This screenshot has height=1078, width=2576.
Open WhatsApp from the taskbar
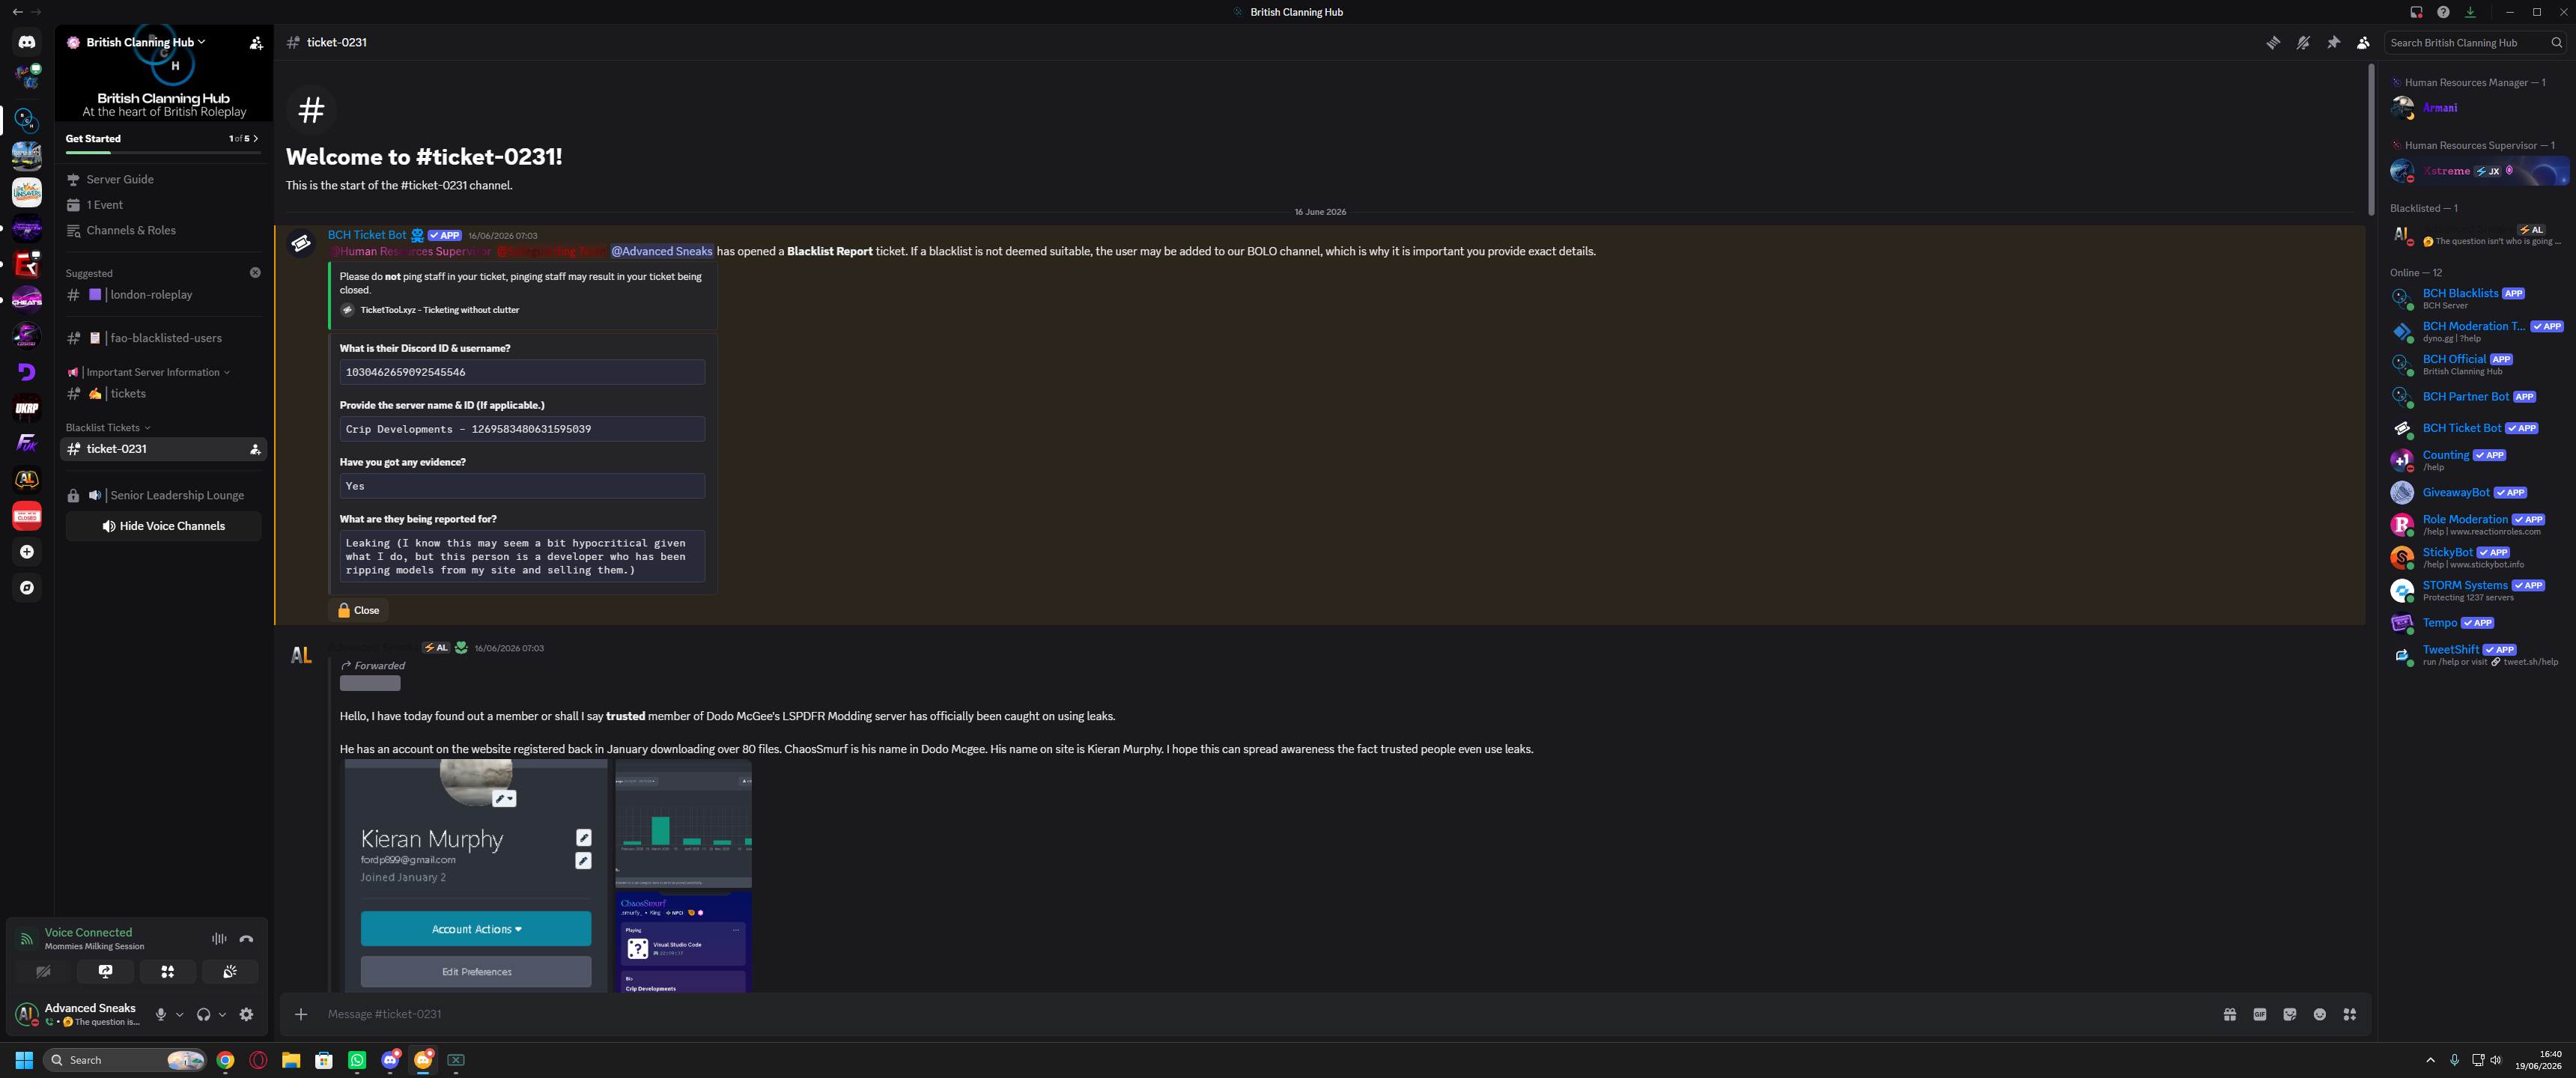tap(357, 1061)
